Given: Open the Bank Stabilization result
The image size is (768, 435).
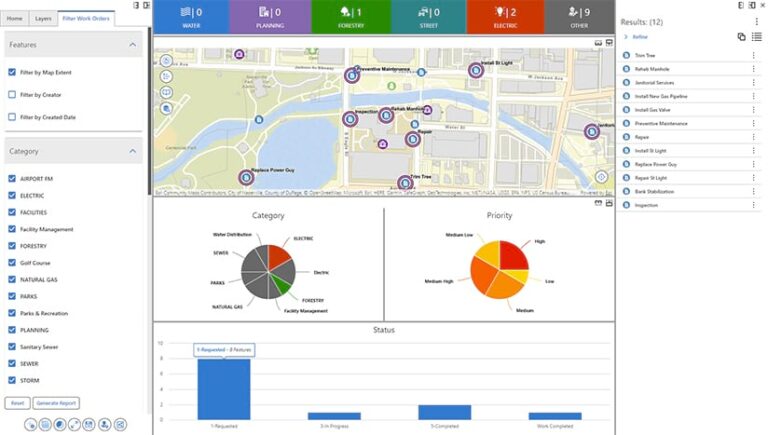Looking at the screenshot, I should (691, 192).
